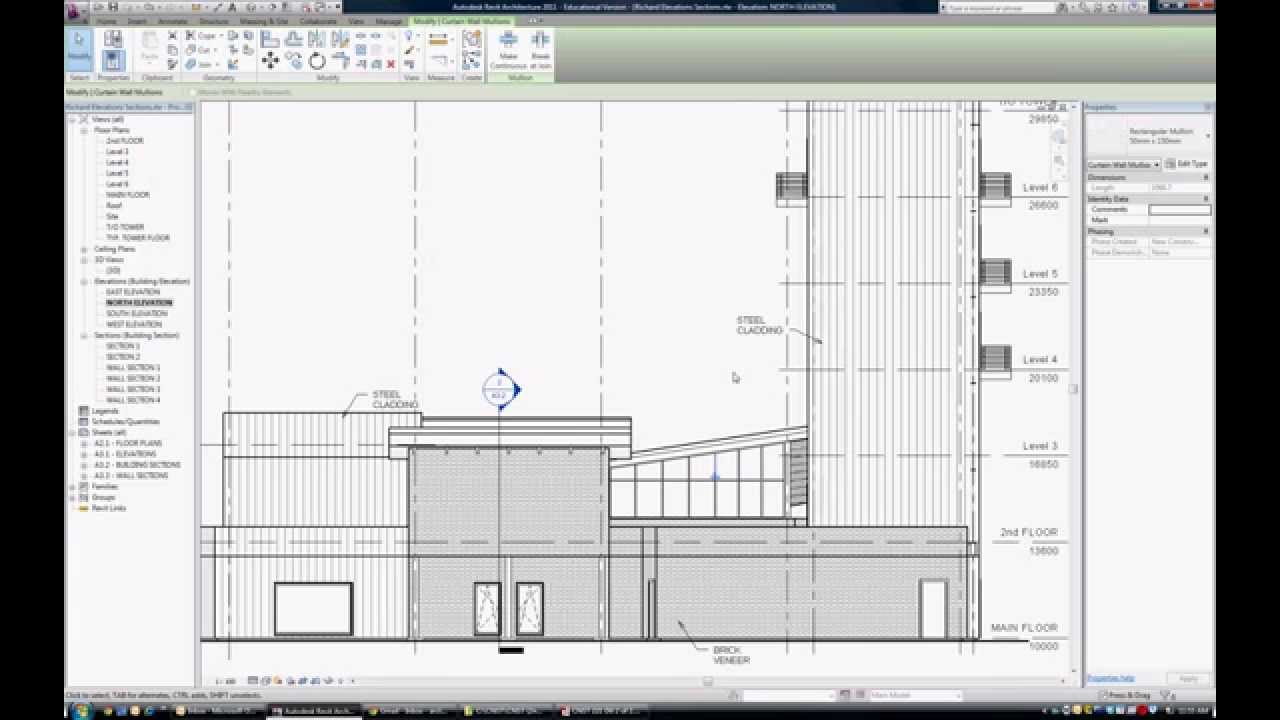
Task: Select MAIN FLOOR plan in browser
Action: coord(128,195)
